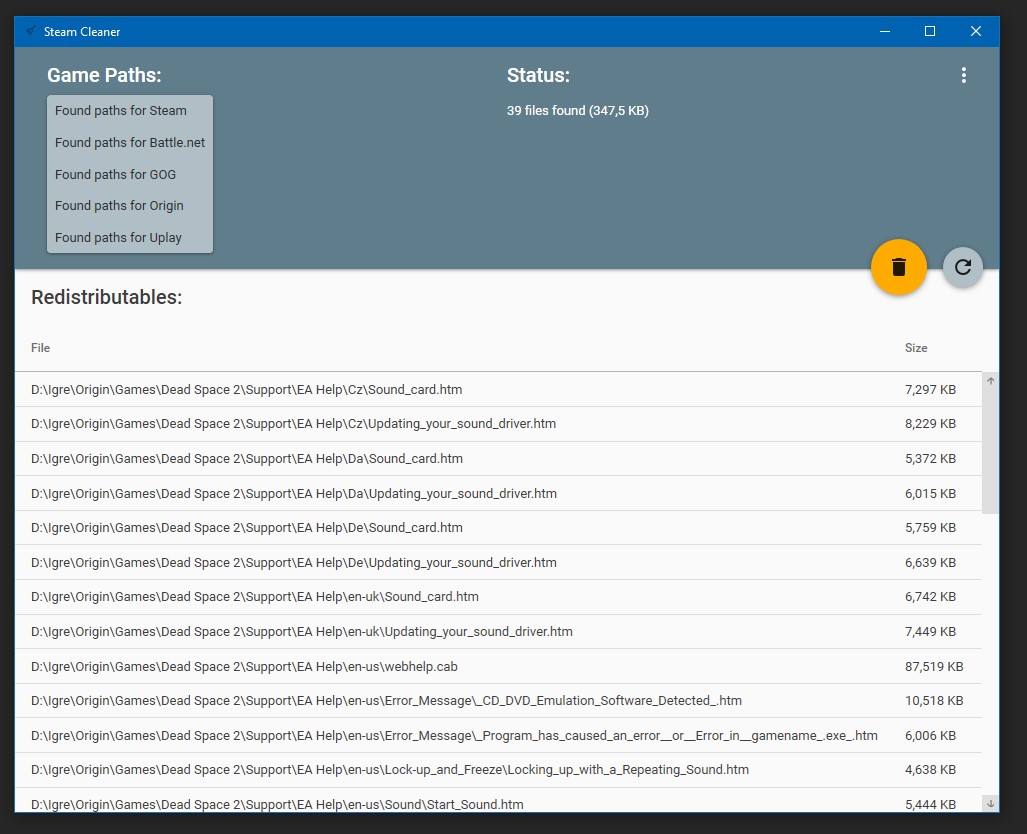Click the 7,297 KB size value
The height and width of the screenshot is (834, 1027).
click(x=930, y=389)
